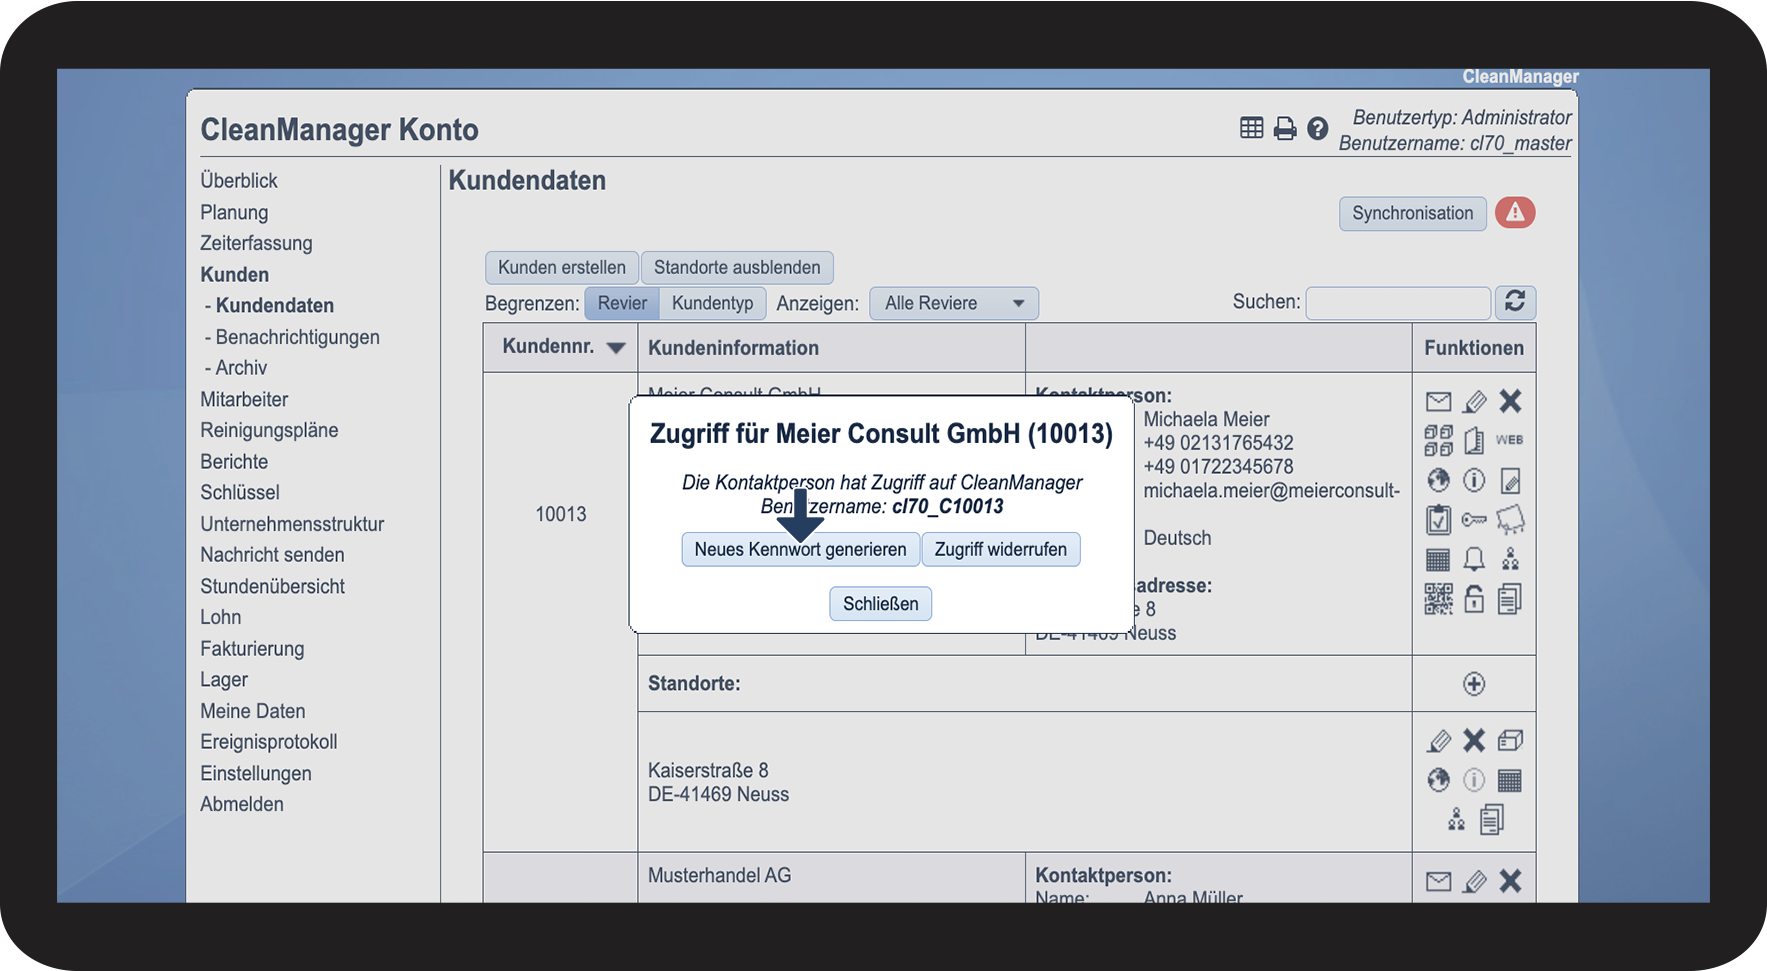The width and height of the screenshot is (1767, 971).
Task: Click Neues Kennwort generieren
Action: click(800, 549)
